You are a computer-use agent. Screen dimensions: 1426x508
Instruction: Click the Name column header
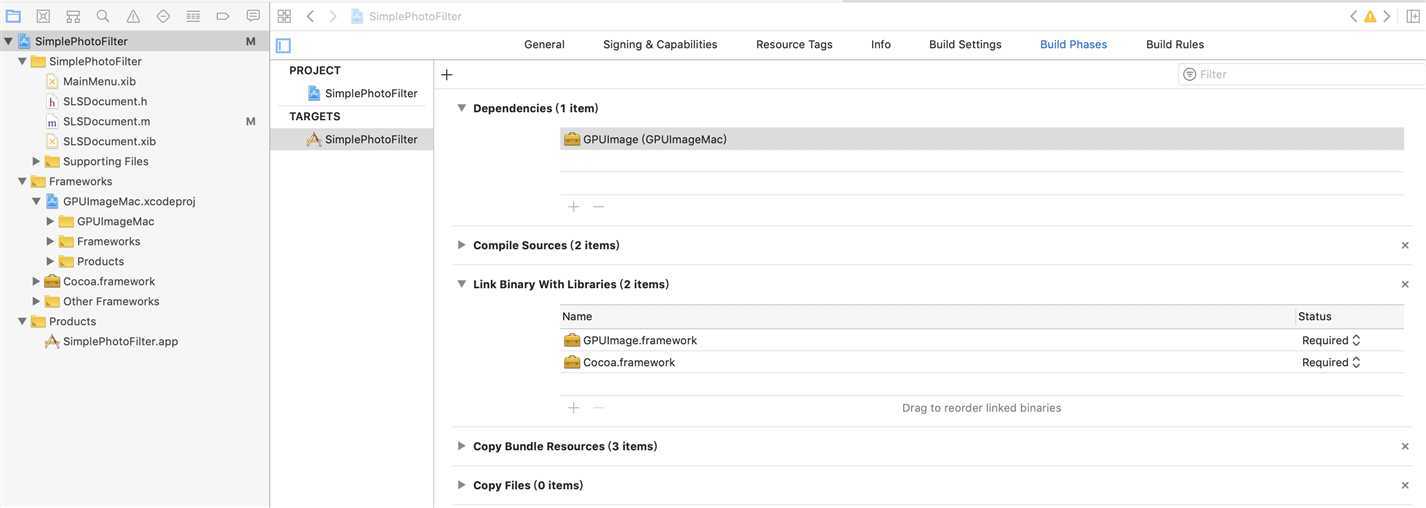[927, 316]
